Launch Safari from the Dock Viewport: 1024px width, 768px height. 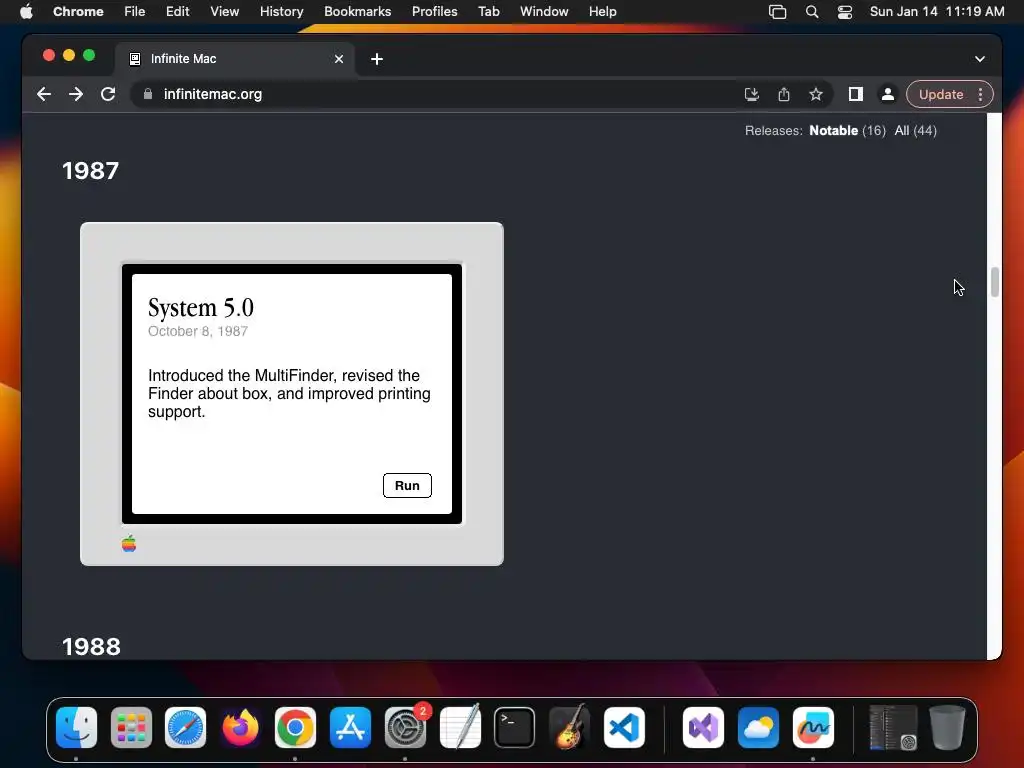coord(185,727)
